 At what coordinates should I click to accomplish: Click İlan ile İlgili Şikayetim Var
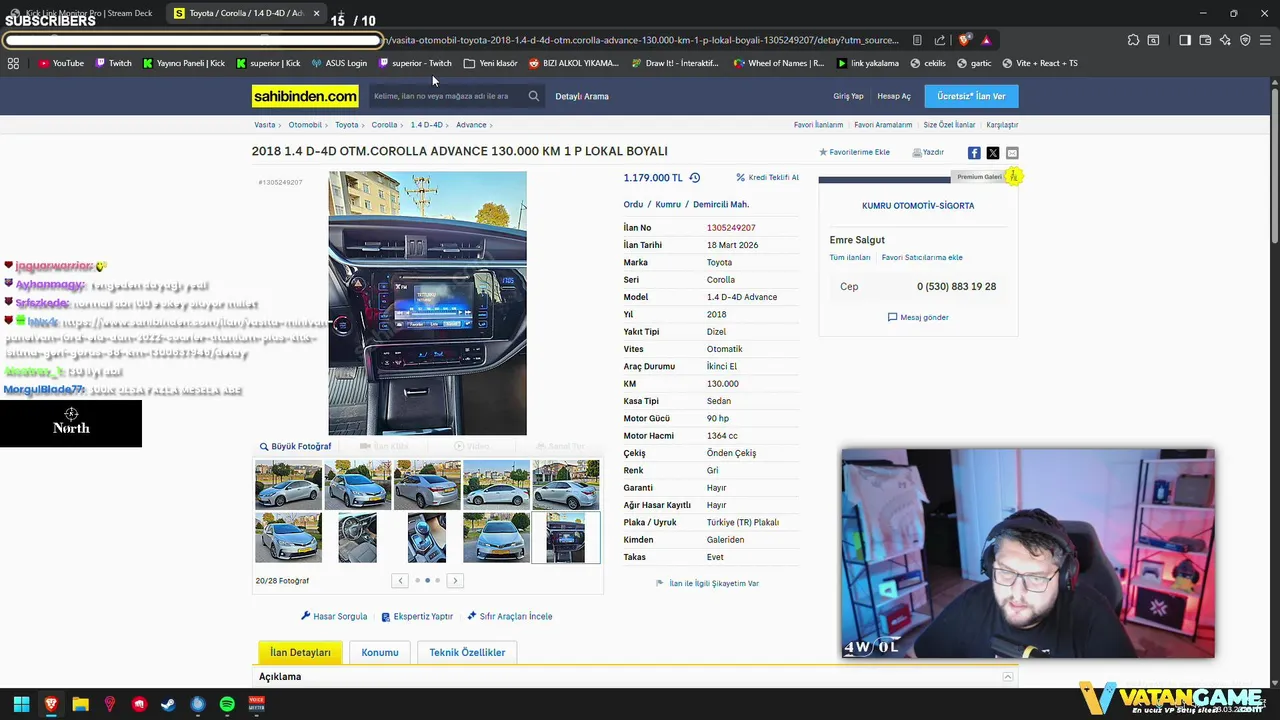(707, 583)
